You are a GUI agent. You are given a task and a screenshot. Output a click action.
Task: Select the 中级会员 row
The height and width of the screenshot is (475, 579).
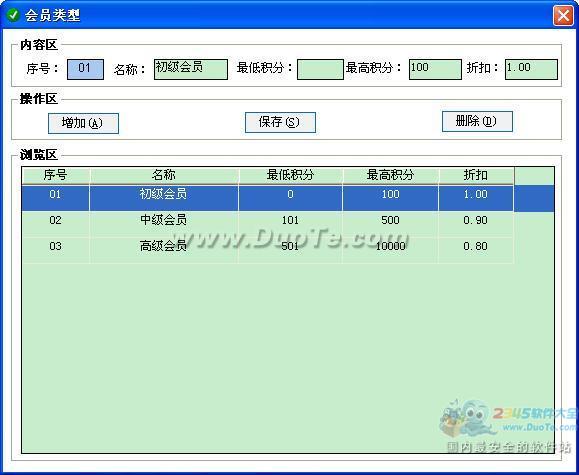288,224
